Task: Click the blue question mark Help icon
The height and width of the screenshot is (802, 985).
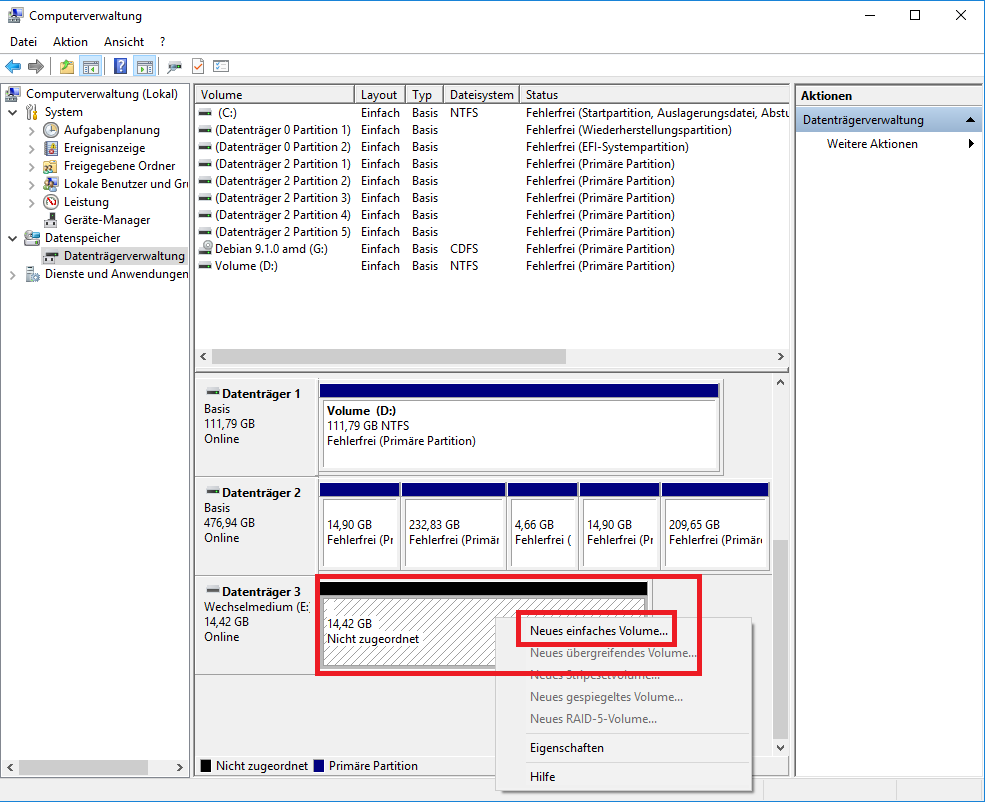Action: pos(120,67)
